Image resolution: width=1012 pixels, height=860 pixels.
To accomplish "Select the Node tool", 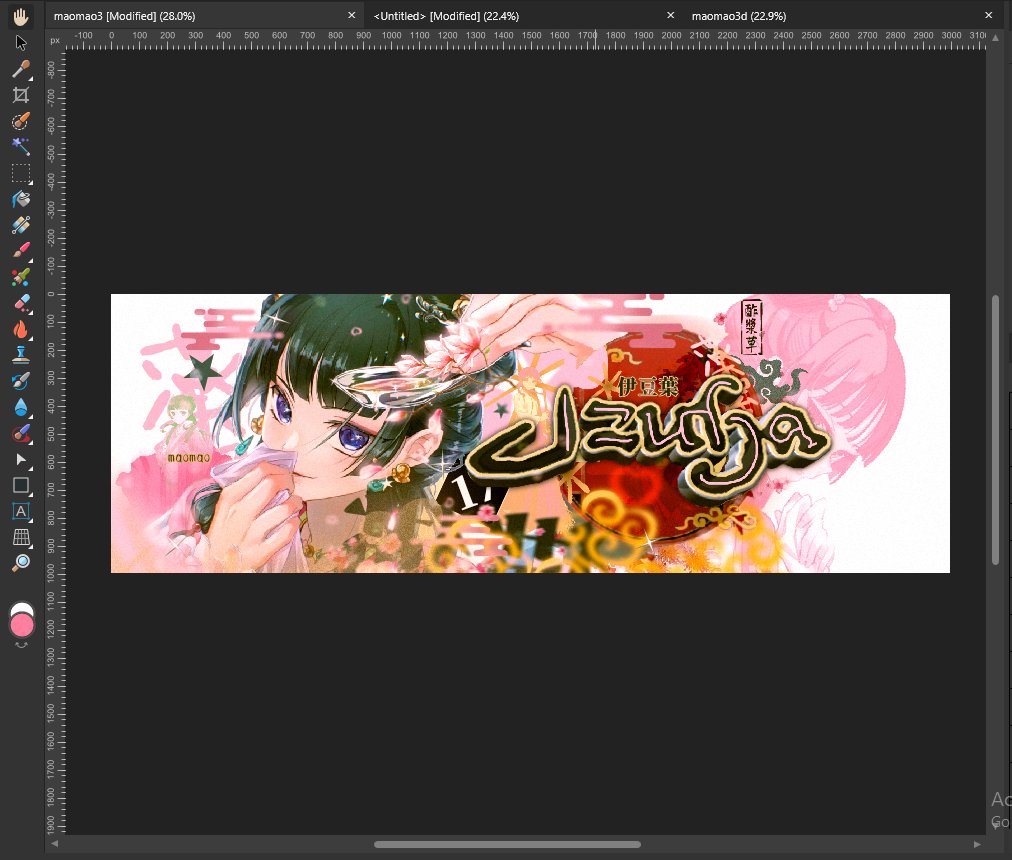I will (x=21, y=459).
